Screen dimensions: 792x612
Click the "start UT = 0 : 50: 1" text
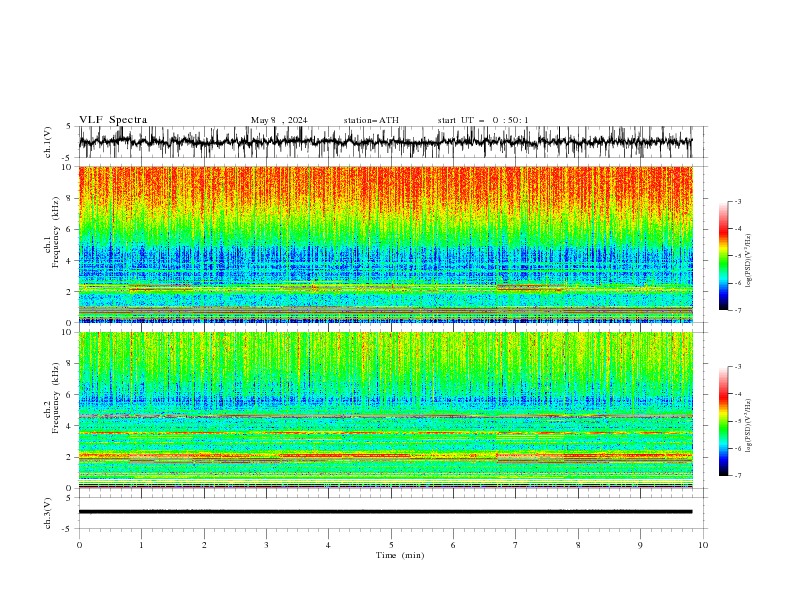482,120
